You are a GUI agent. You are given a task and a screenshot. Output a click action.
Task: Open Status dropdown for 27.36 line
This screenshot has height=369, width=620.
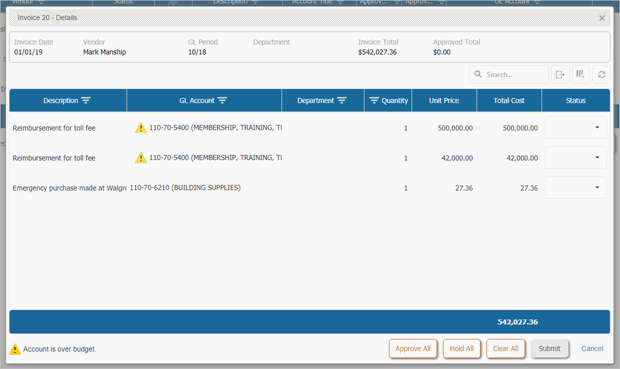[576, 187]
